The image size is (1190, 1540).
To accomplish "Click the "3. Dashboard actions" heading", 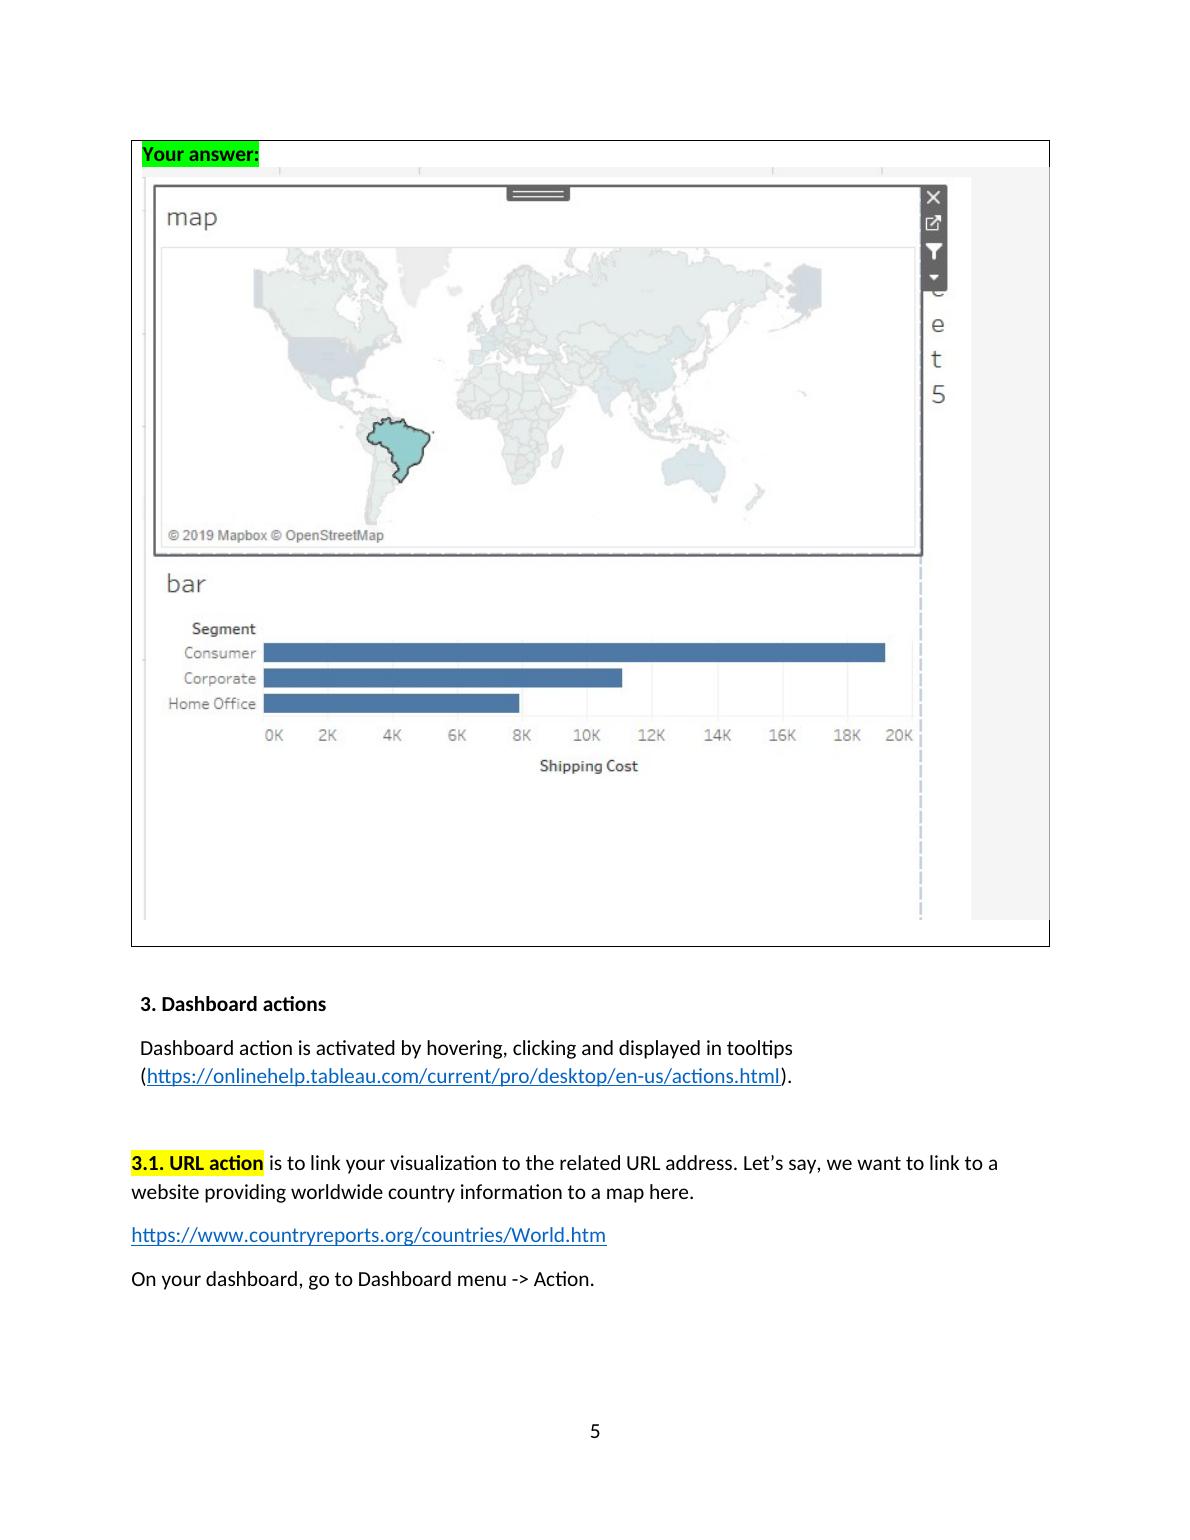I will pos(233,1004).
